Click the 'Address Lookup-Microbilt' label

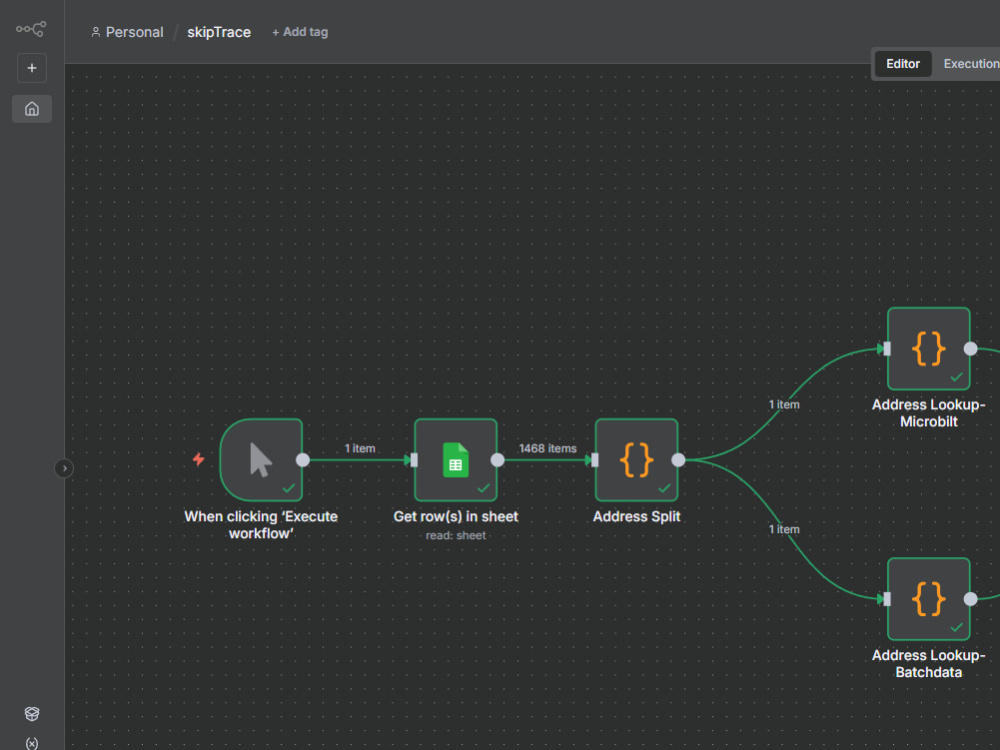pos(929,413)
